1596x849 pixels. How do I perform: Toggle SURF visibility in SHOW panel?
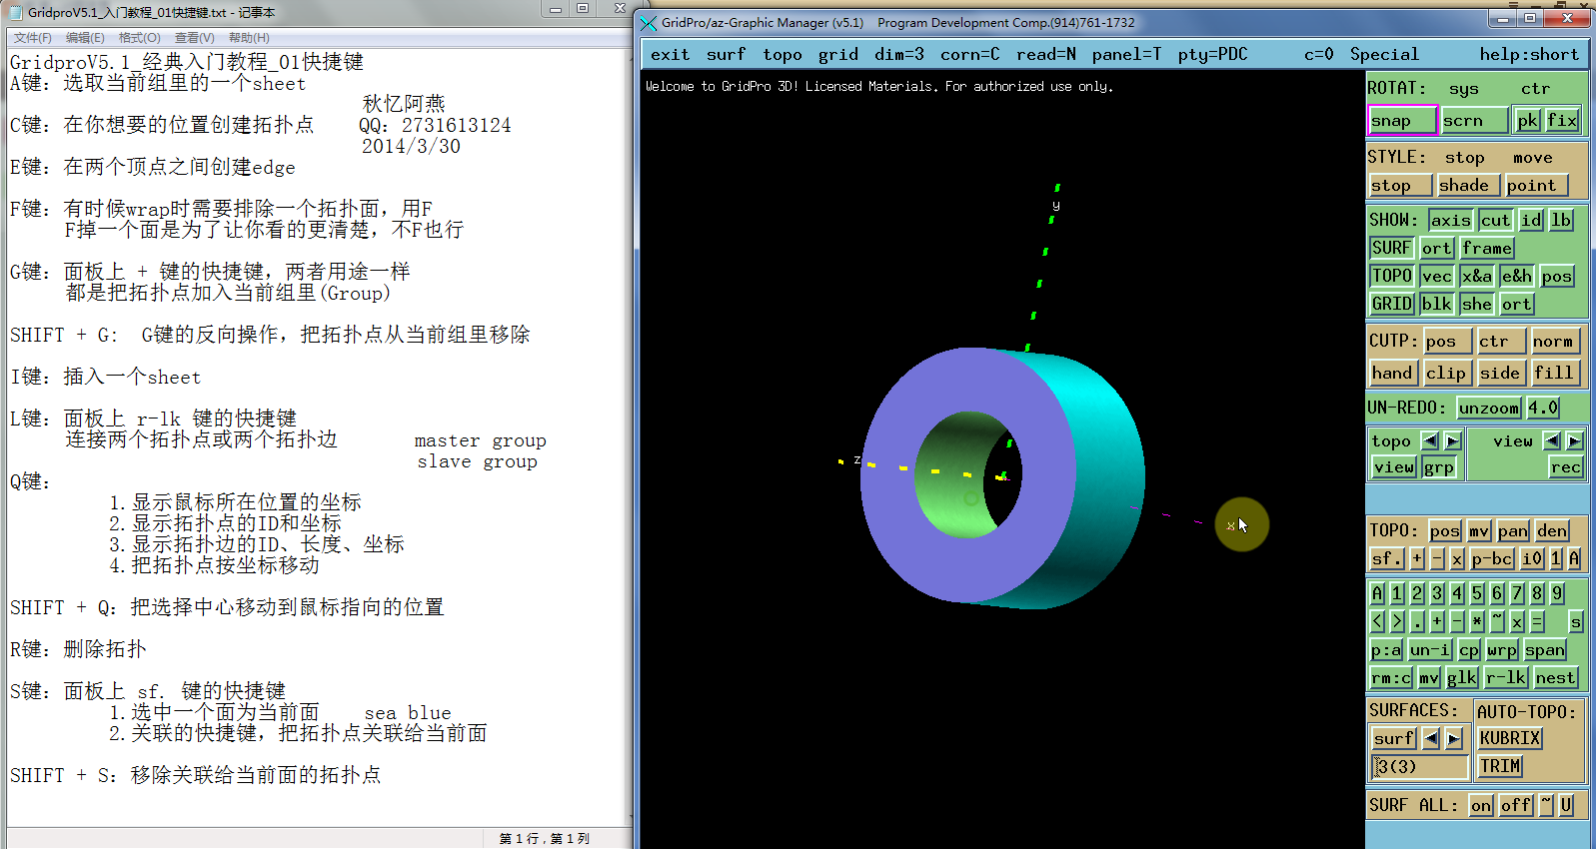[x=1391, y=248]
